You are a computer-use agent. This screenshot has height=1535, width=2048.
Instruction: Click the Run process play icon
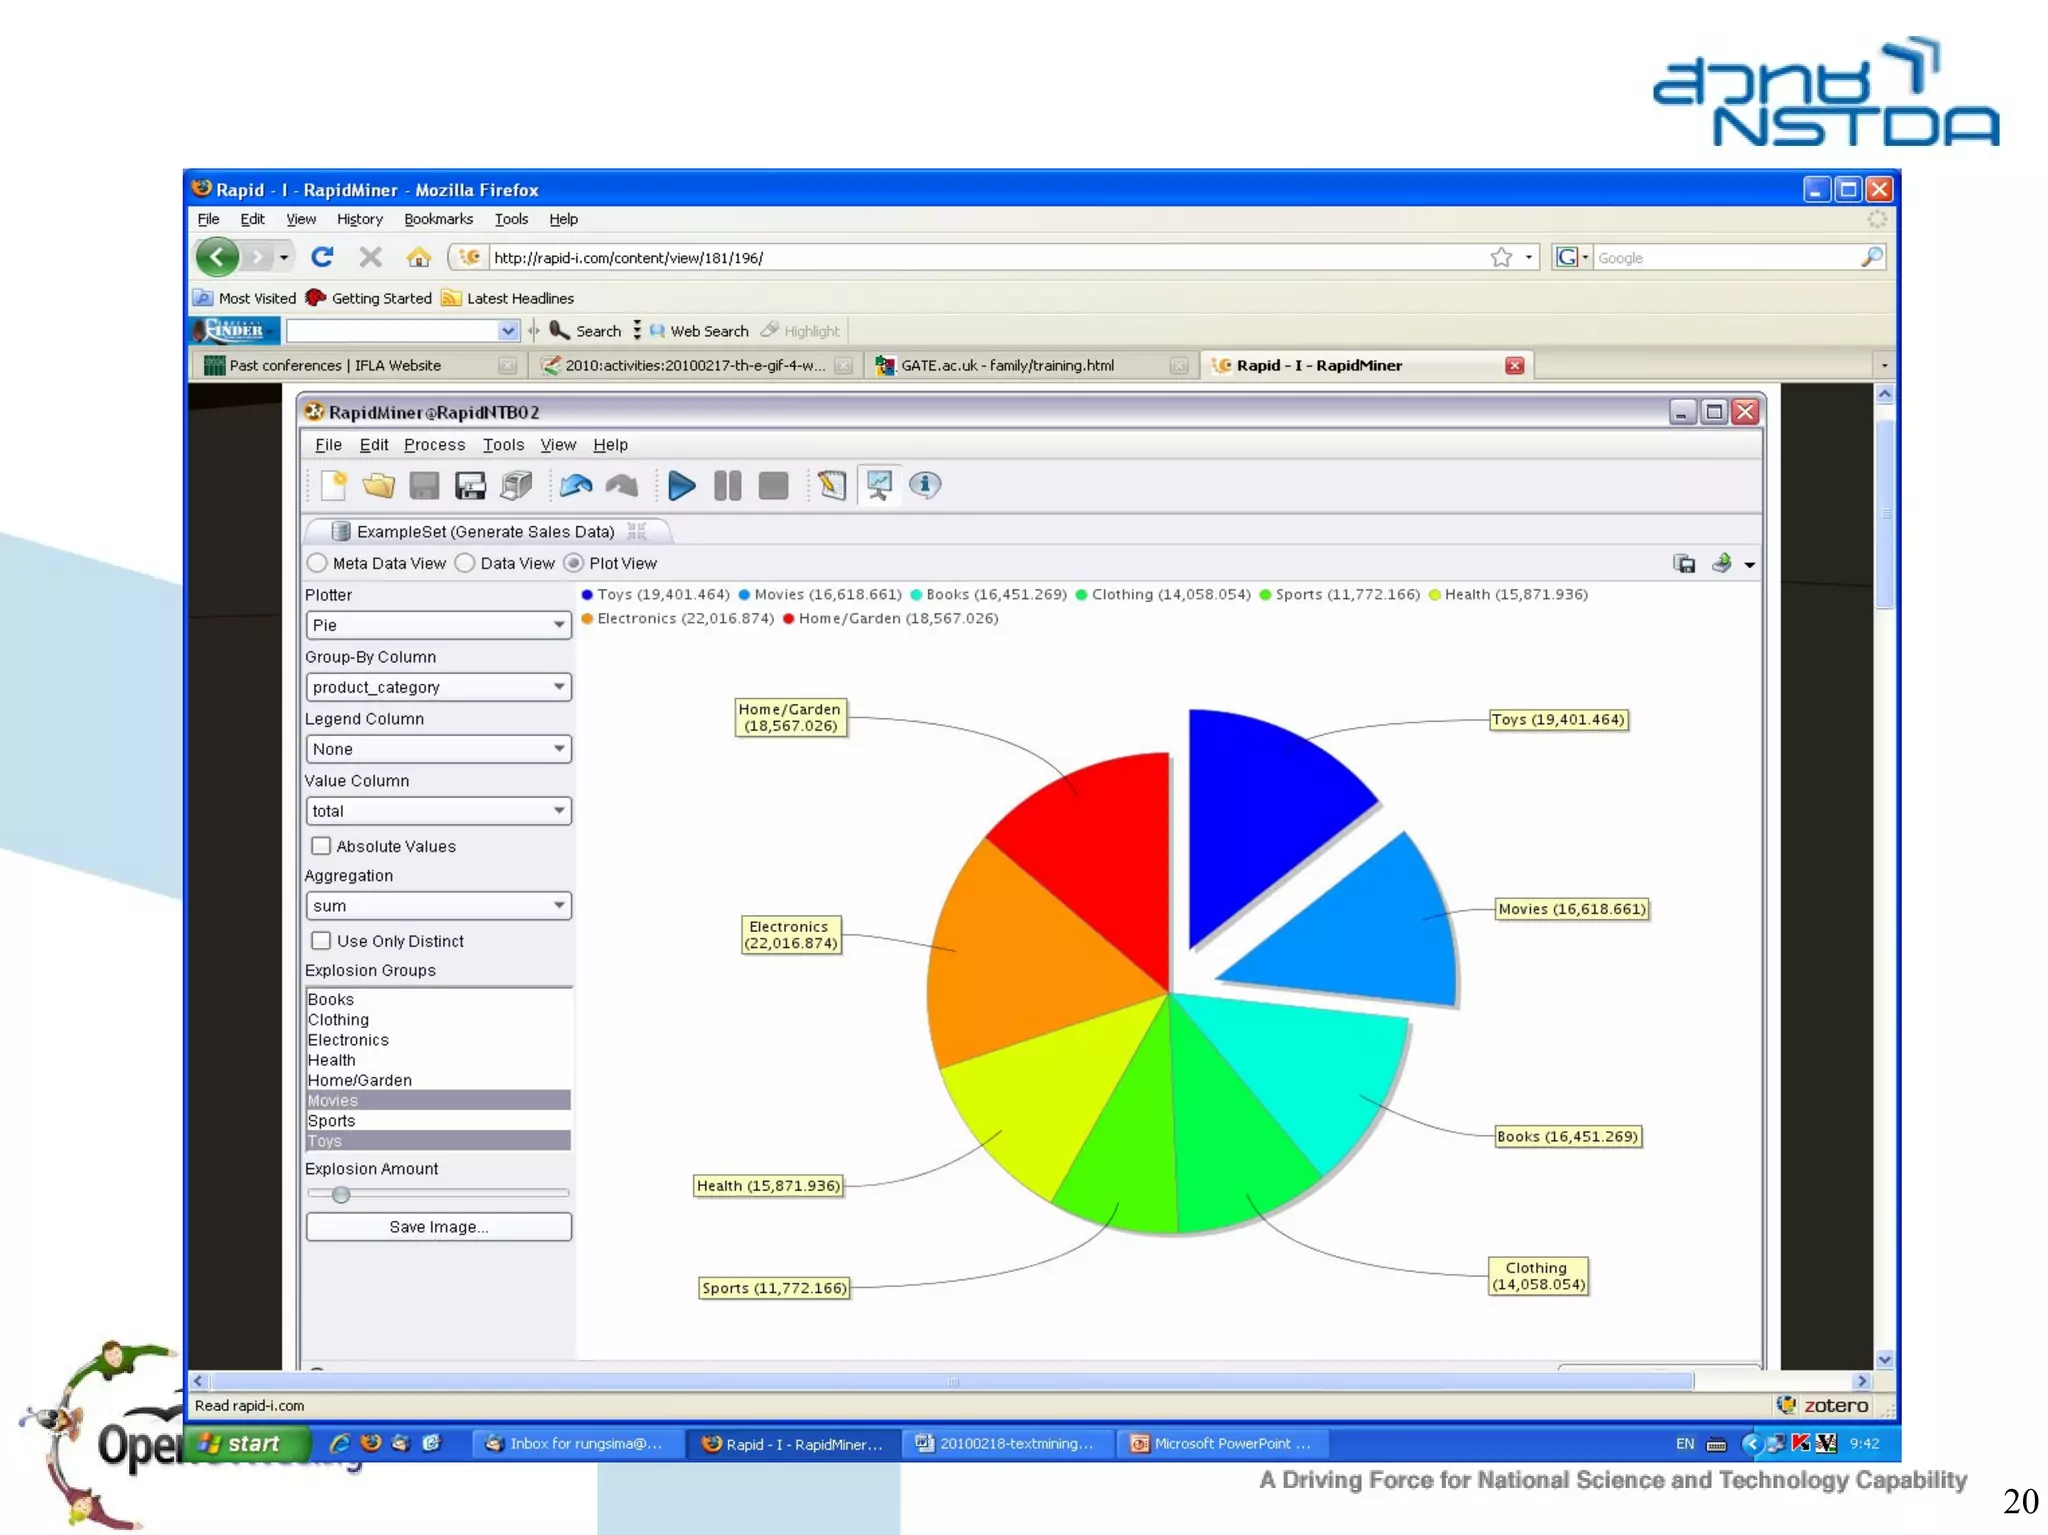[681, 486]
